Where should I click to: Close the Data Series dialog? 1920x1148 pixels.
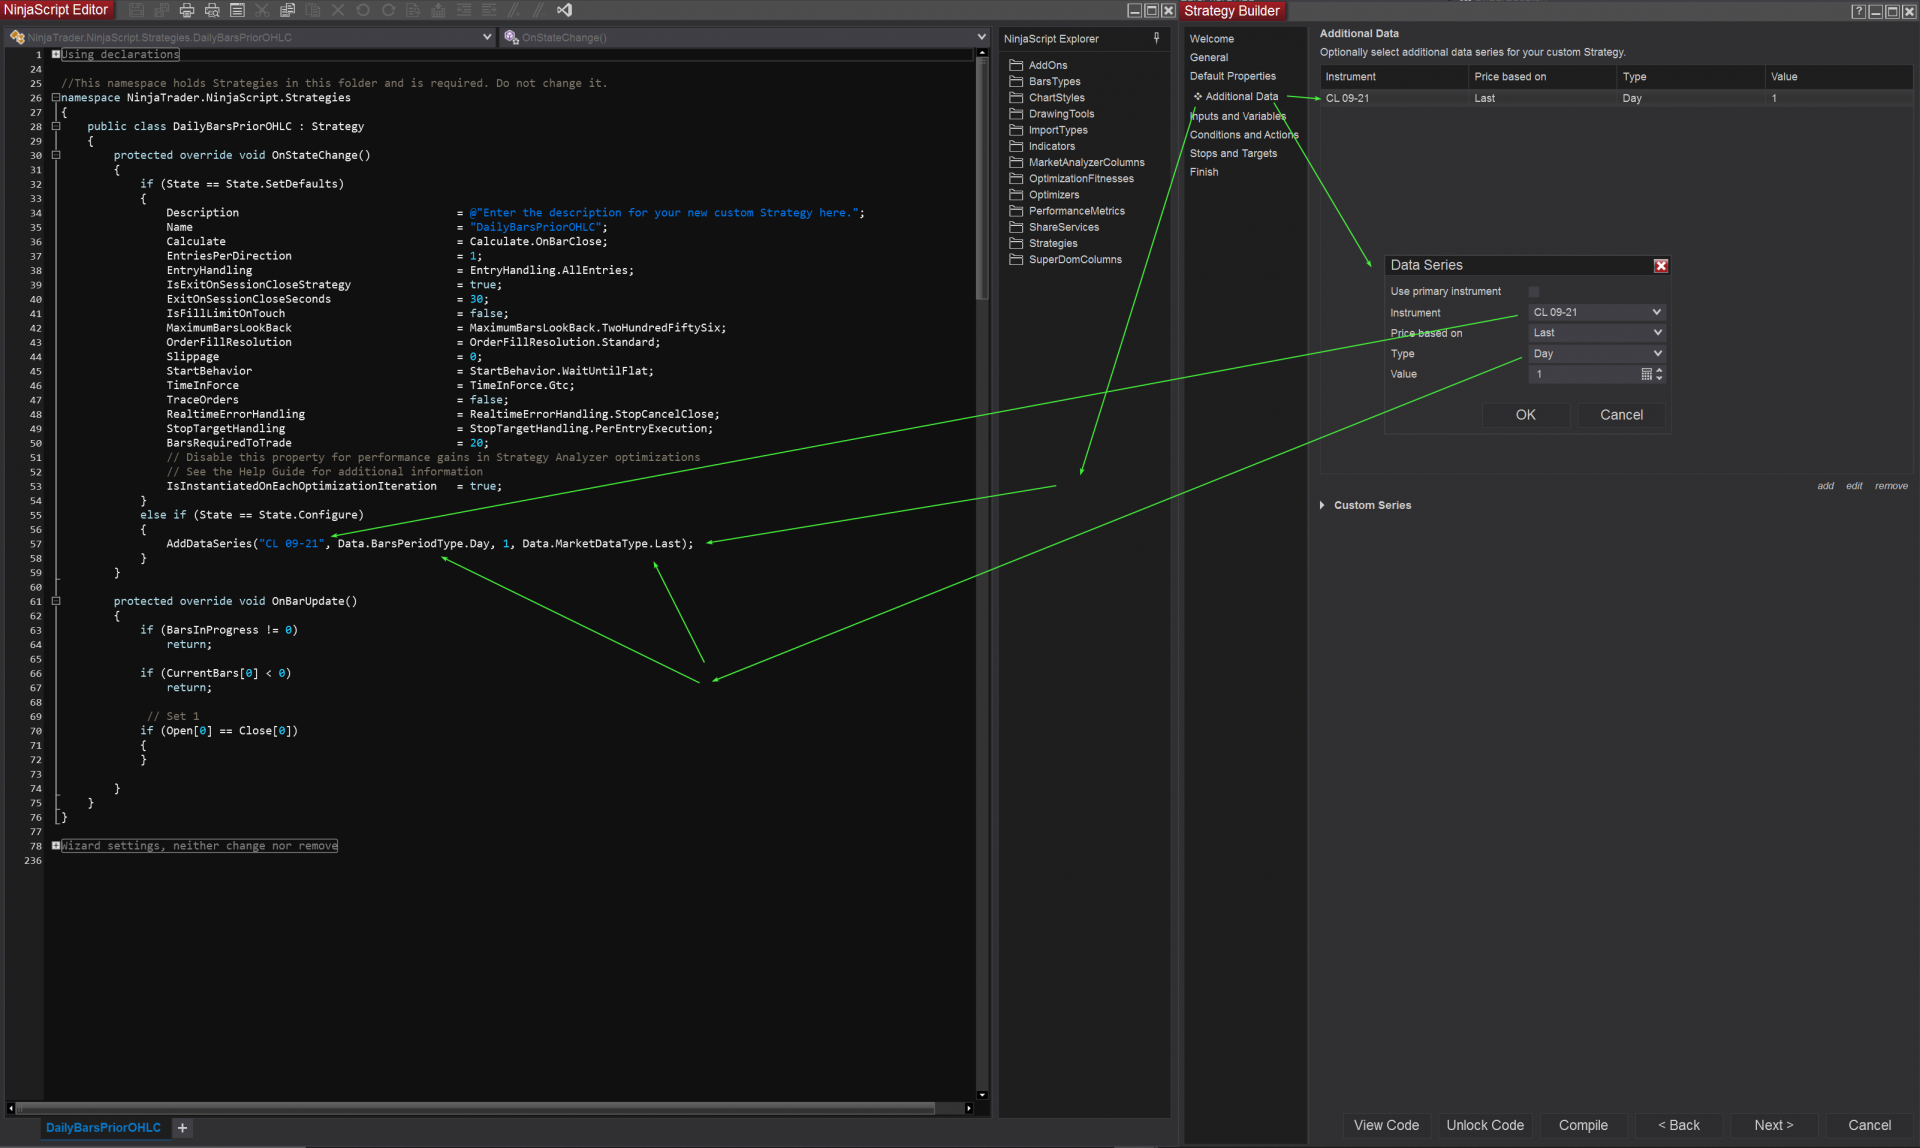(x=1661, y=265)
